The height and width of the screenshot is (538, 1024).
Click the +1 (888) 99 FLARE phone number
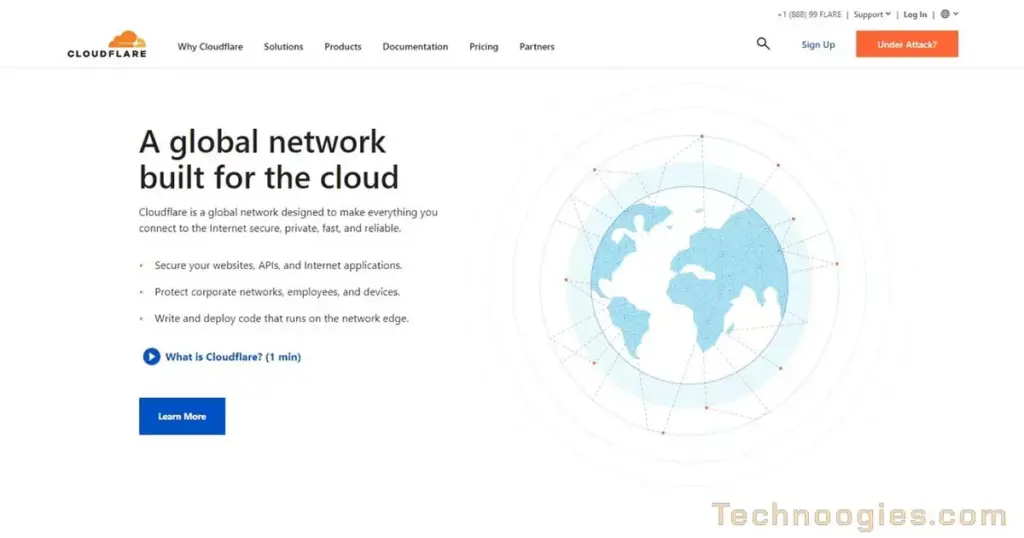click(x=809, y=14)
